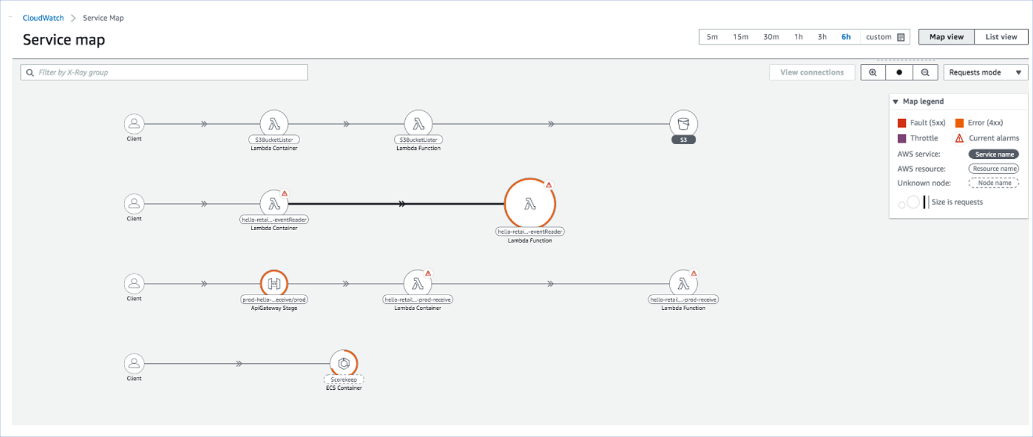This screenshot has height=437, width=1033.
Task: Select the 5m time range
Action: click(x=712, y=37)
